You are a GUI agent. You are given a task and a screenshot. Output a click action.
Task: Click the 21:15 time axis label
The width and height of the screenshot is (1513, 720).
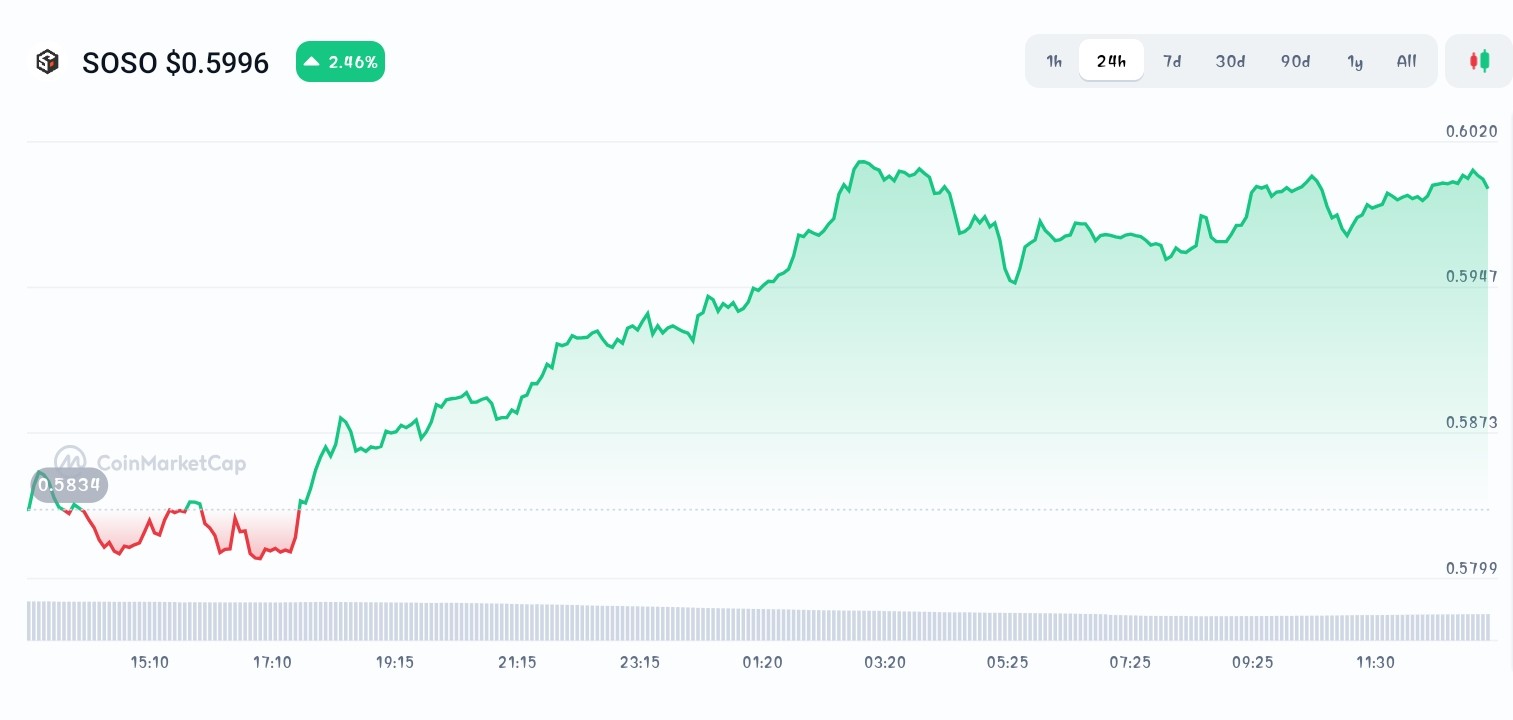point(517,662)
